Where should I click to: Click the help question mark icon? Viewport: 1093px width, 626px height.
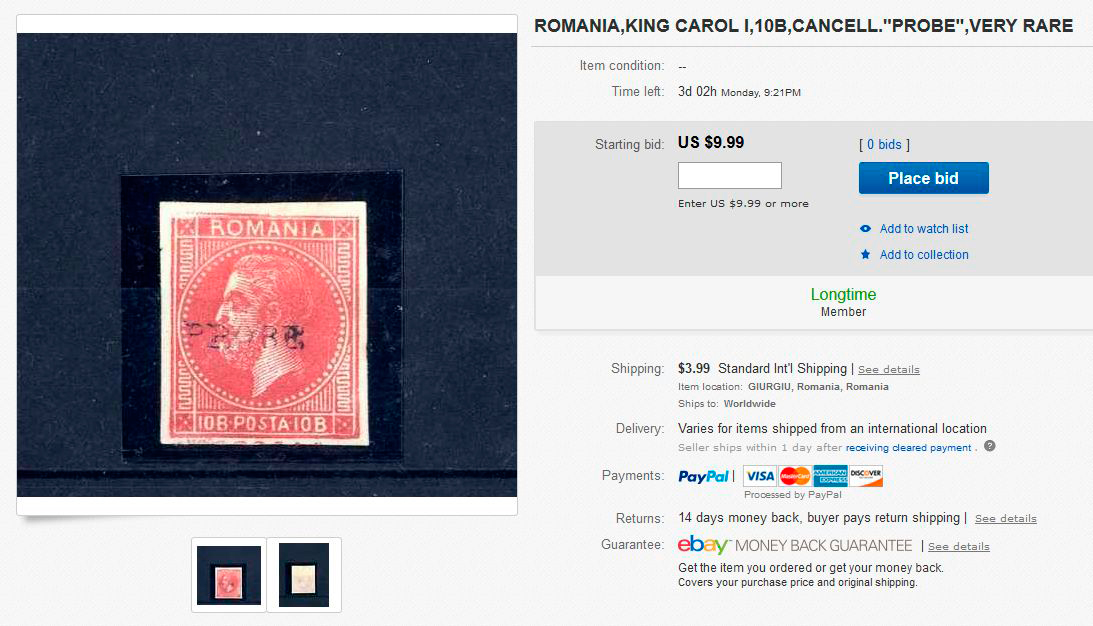[989, 446]
